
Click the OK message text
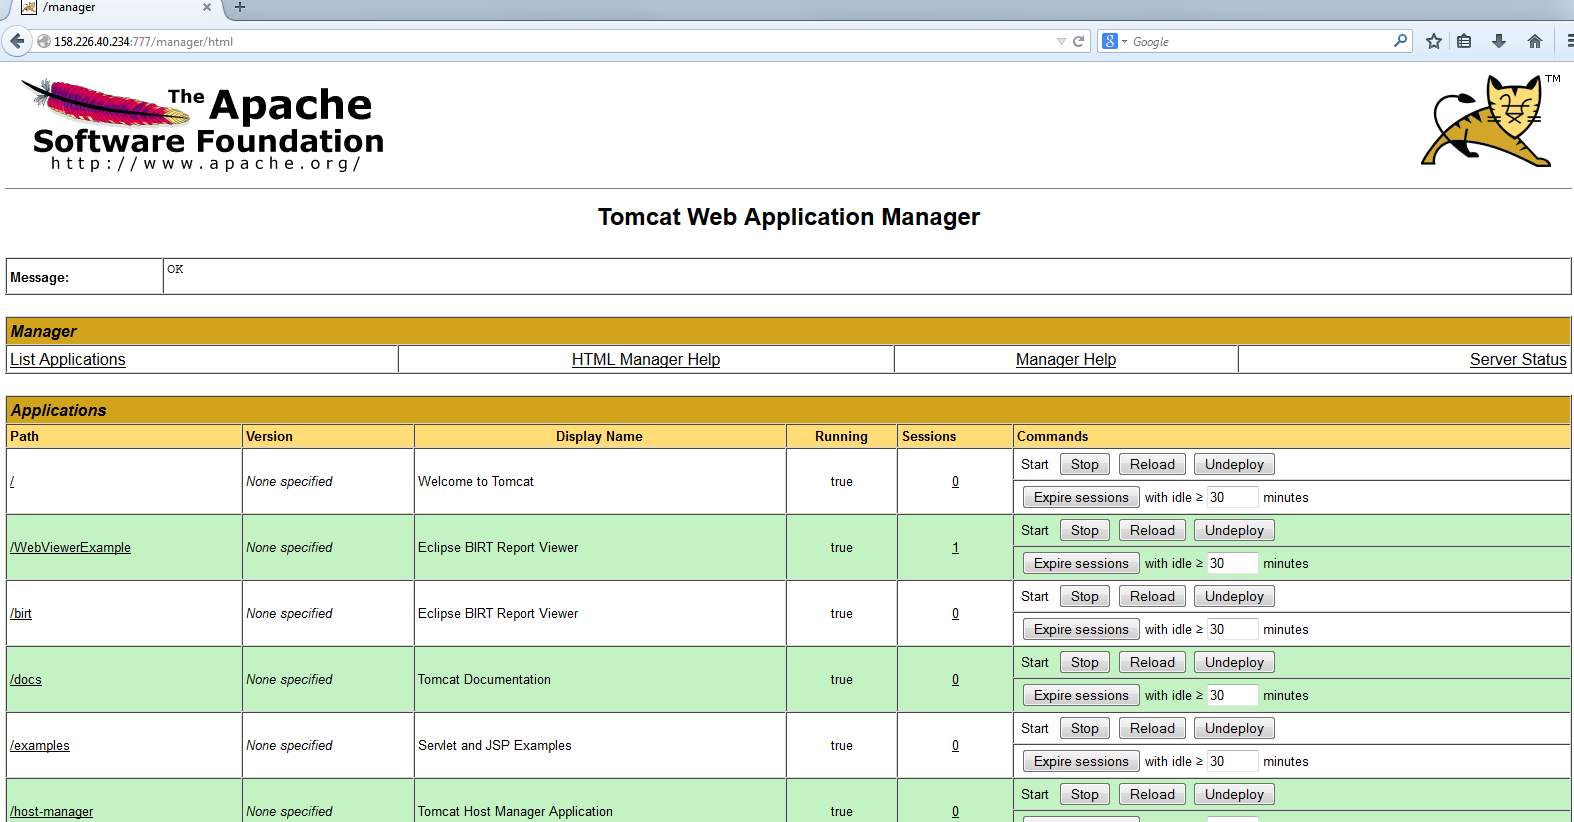tap(175, 269)
